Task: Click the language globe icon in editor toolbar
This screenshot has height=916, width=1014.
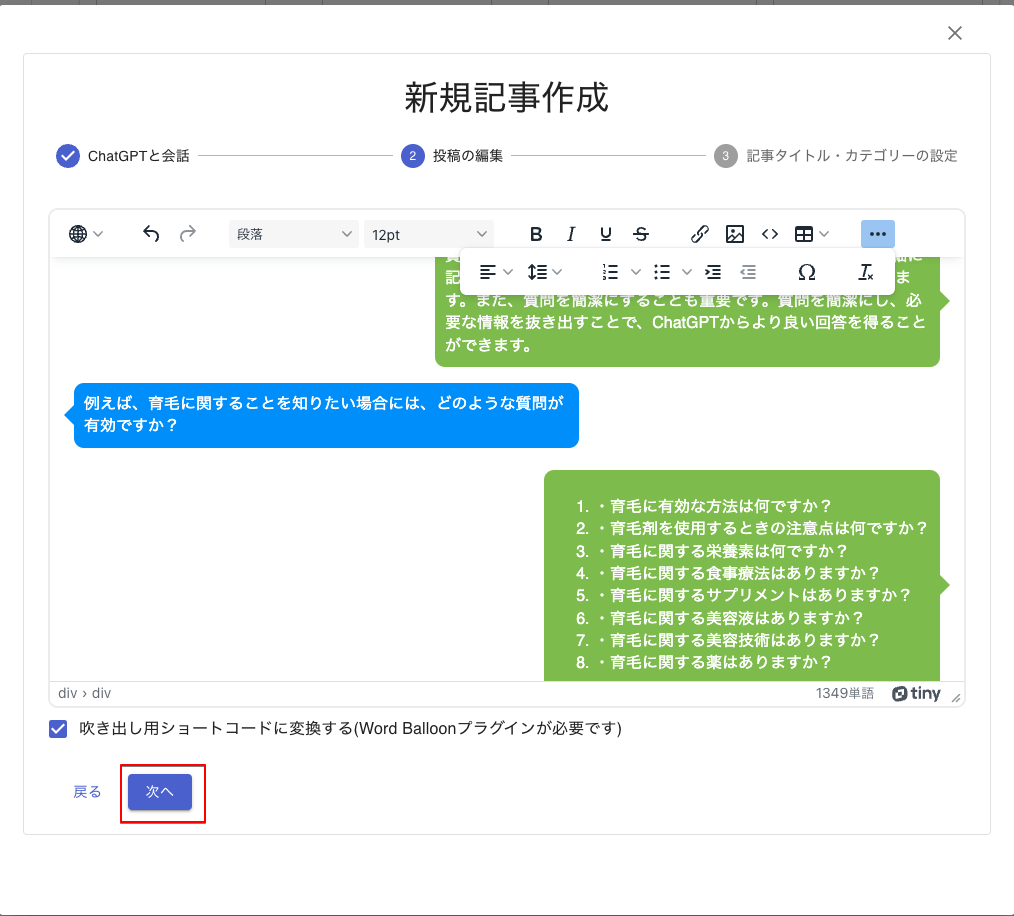Action: tap(78, 234)
